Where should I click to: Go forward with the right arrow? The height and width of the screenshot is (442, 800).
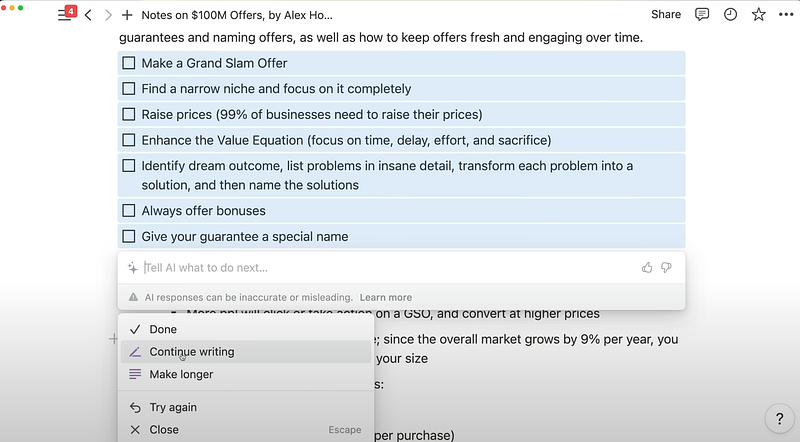[x=108, y=15]
